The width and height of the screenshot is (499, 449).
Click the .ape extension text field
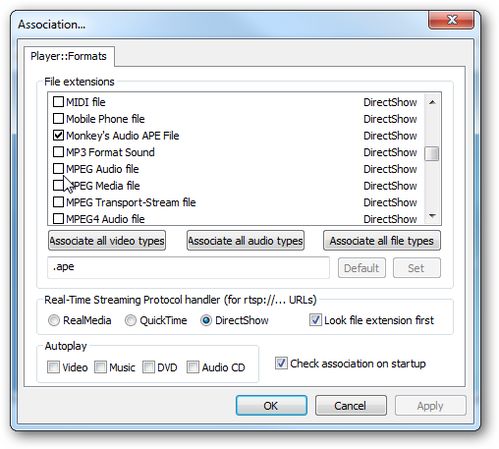(188, 267)
